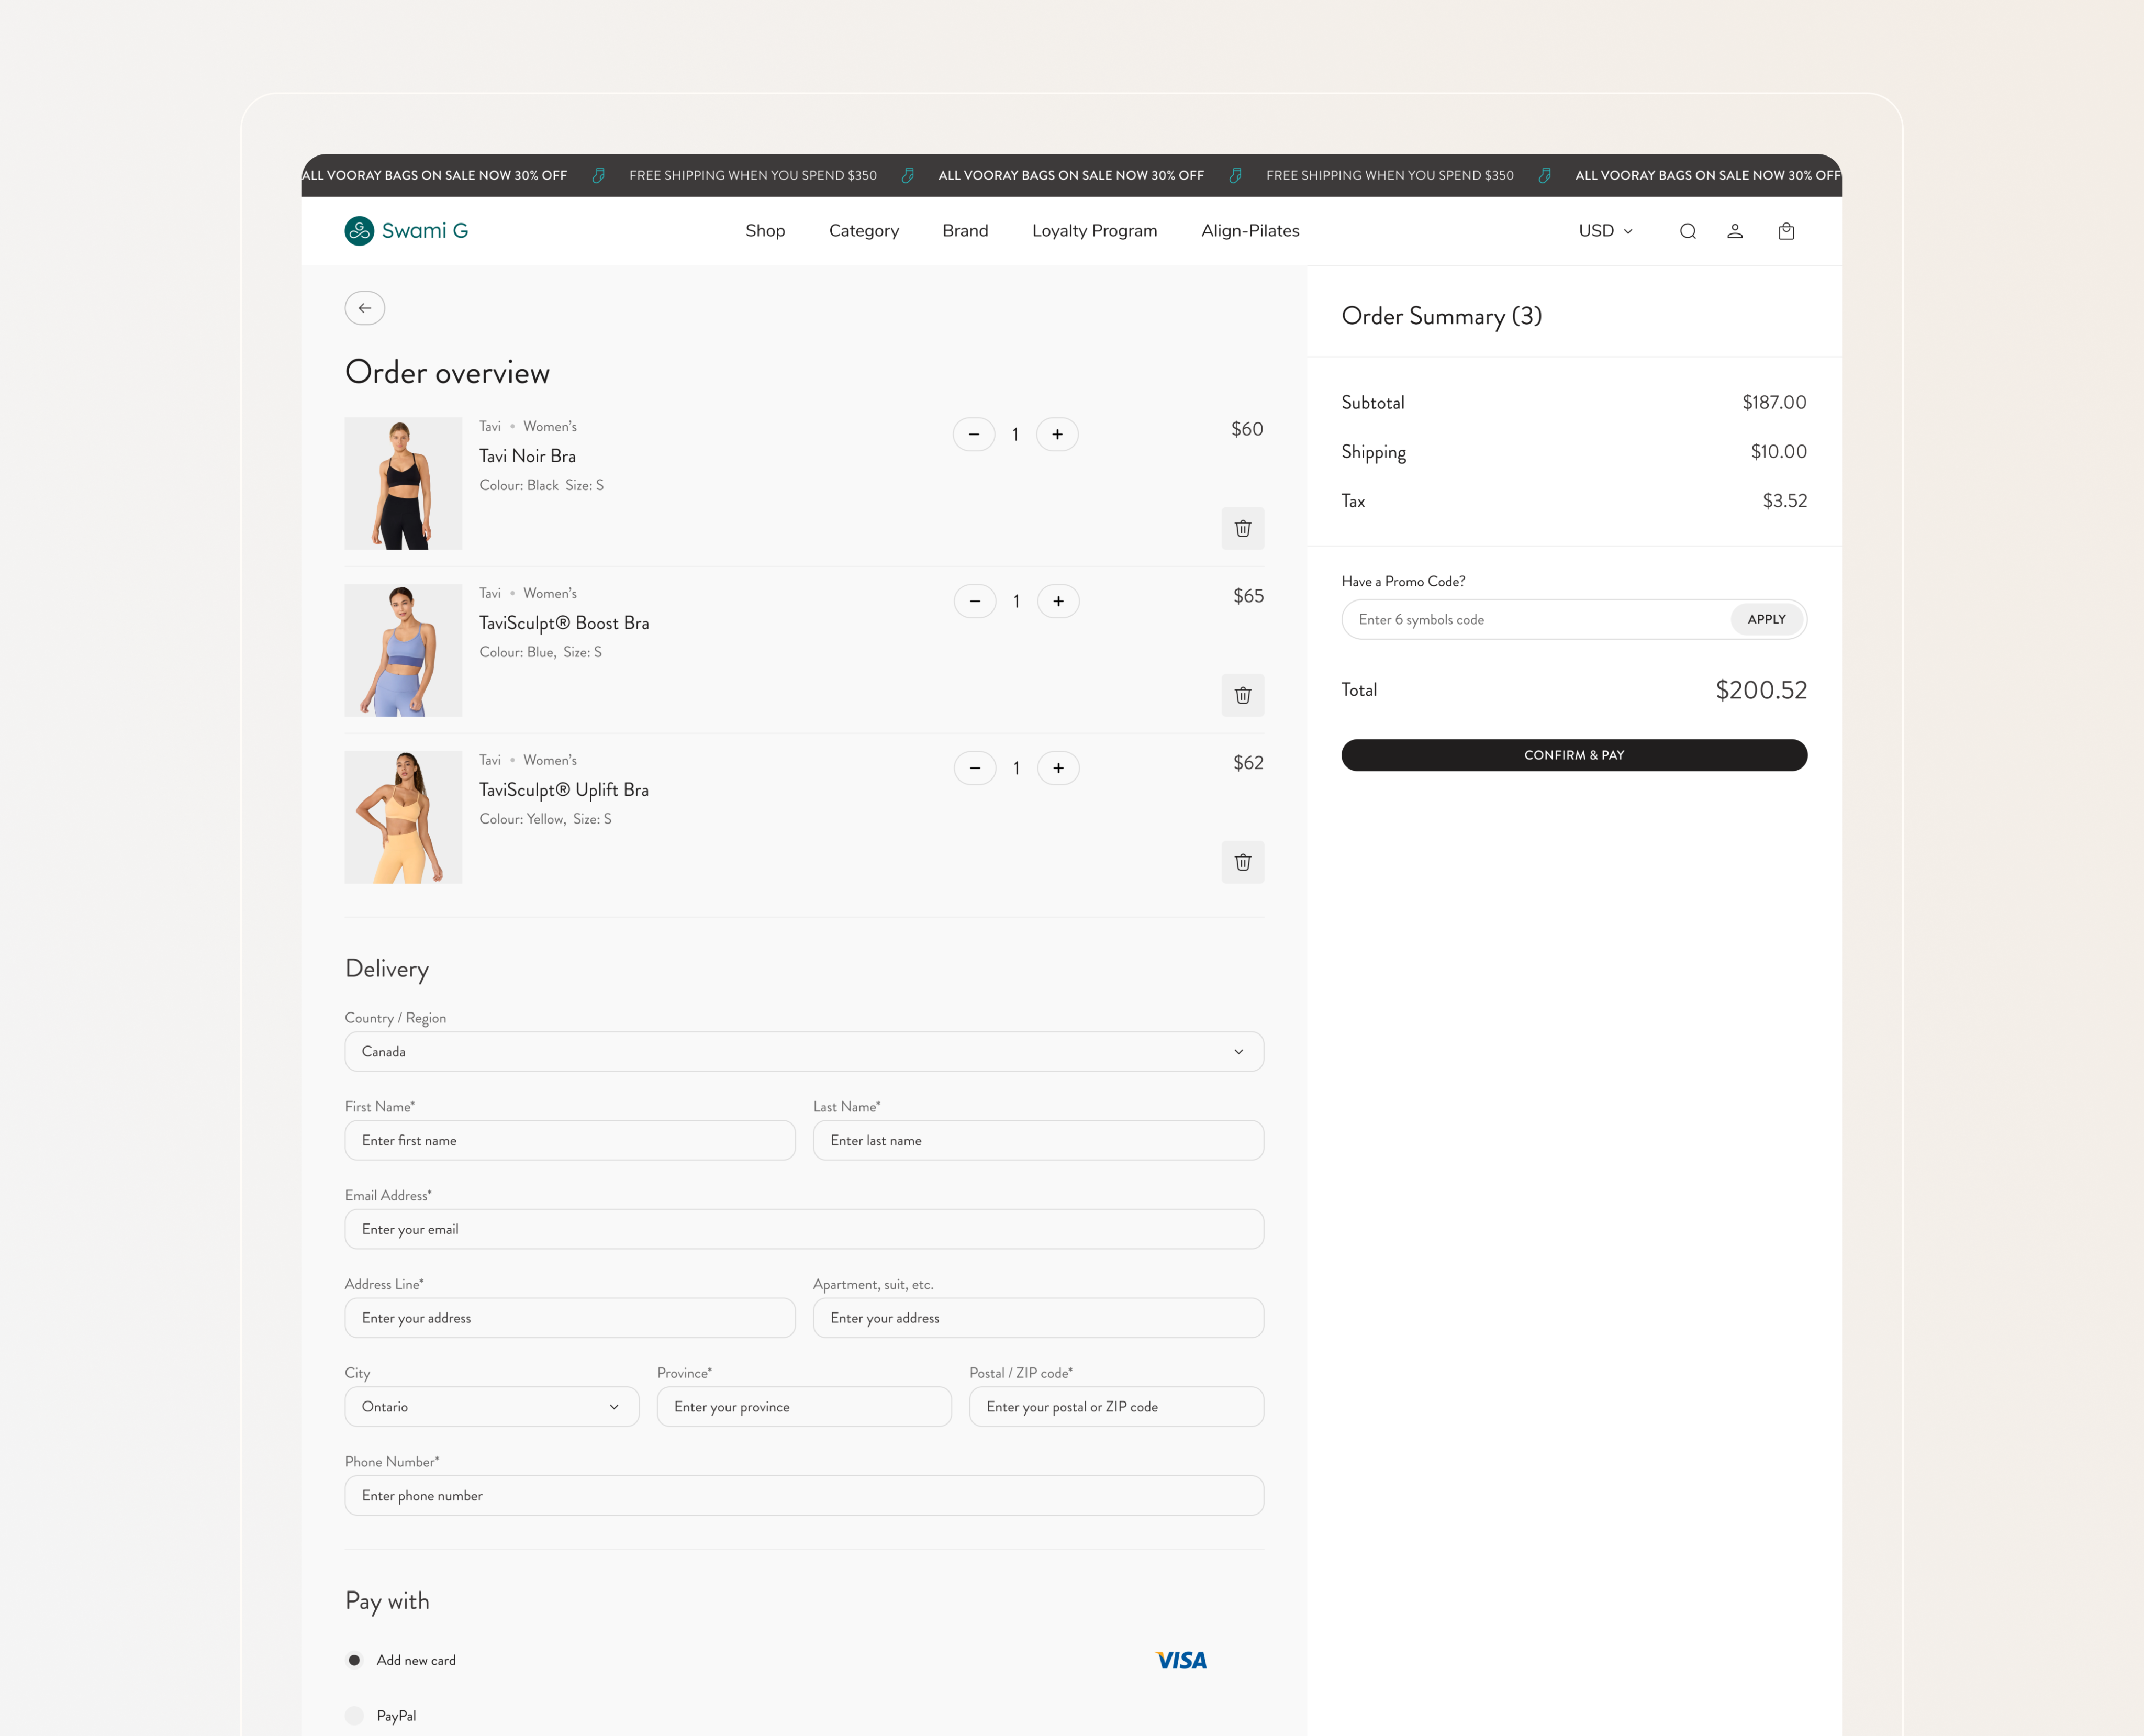
Task: Focus the Postal / ZIP code field
Action: (x=1116, y=1406)
